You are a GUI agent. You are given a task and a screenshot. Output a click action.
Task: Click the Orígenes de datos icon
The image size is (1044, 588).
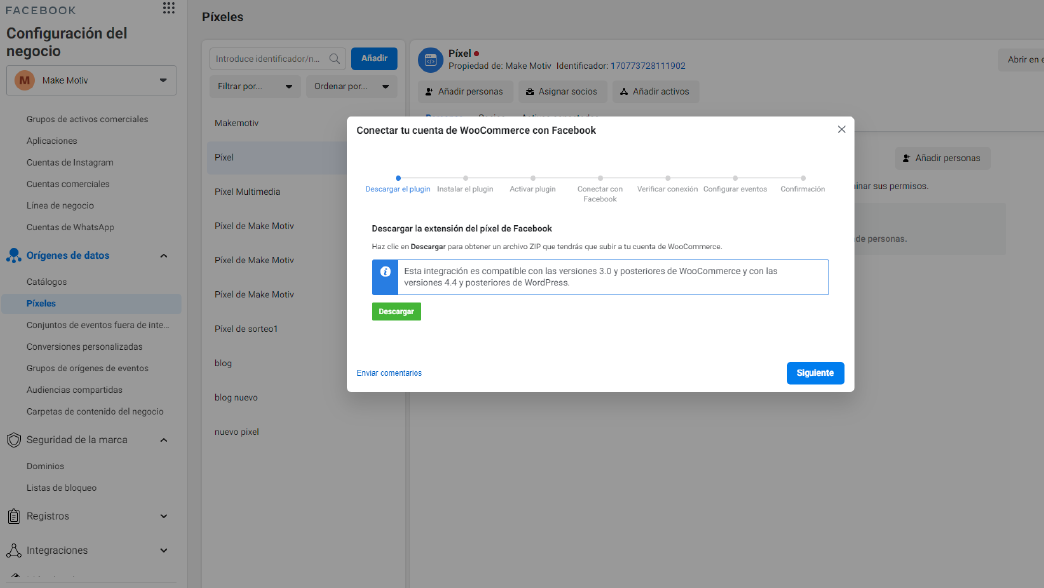(14, 256)
